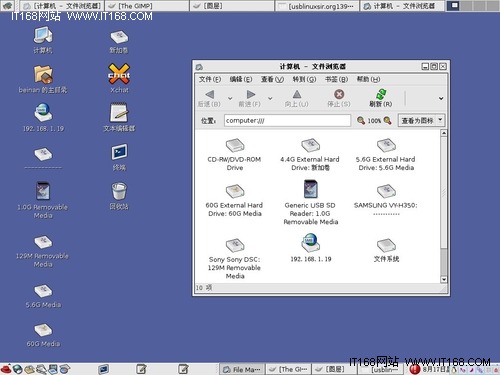Click the scrollbar up arrow in file browser
This screenshot has width=500, height=375.
click(444, 133)
